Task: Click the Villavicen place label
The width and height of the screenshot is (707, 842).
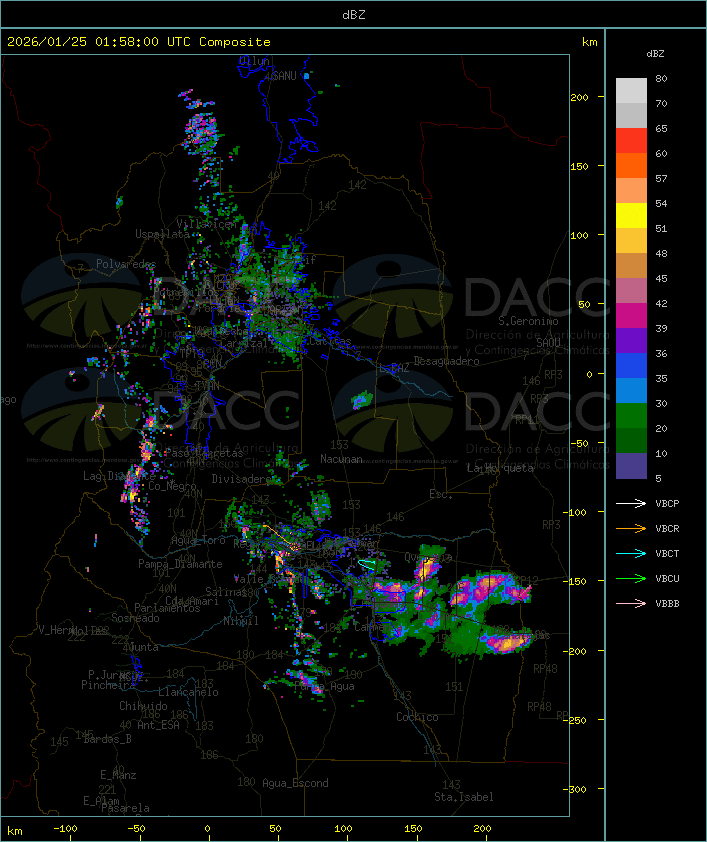Action: click(x=206, y=224)
